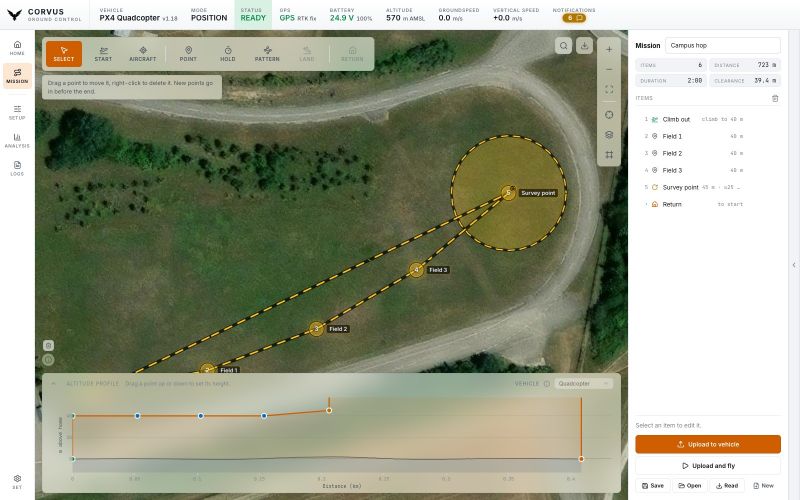Click the Vehicle info icon in altitude panel

[546, 384]
